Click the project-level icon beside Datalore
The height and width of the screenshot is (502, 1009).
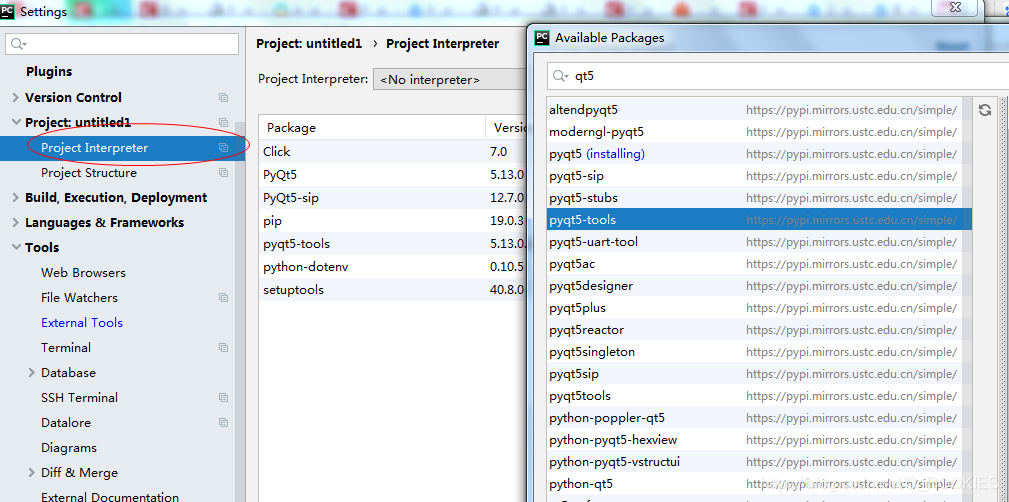(x=223, y=423)
